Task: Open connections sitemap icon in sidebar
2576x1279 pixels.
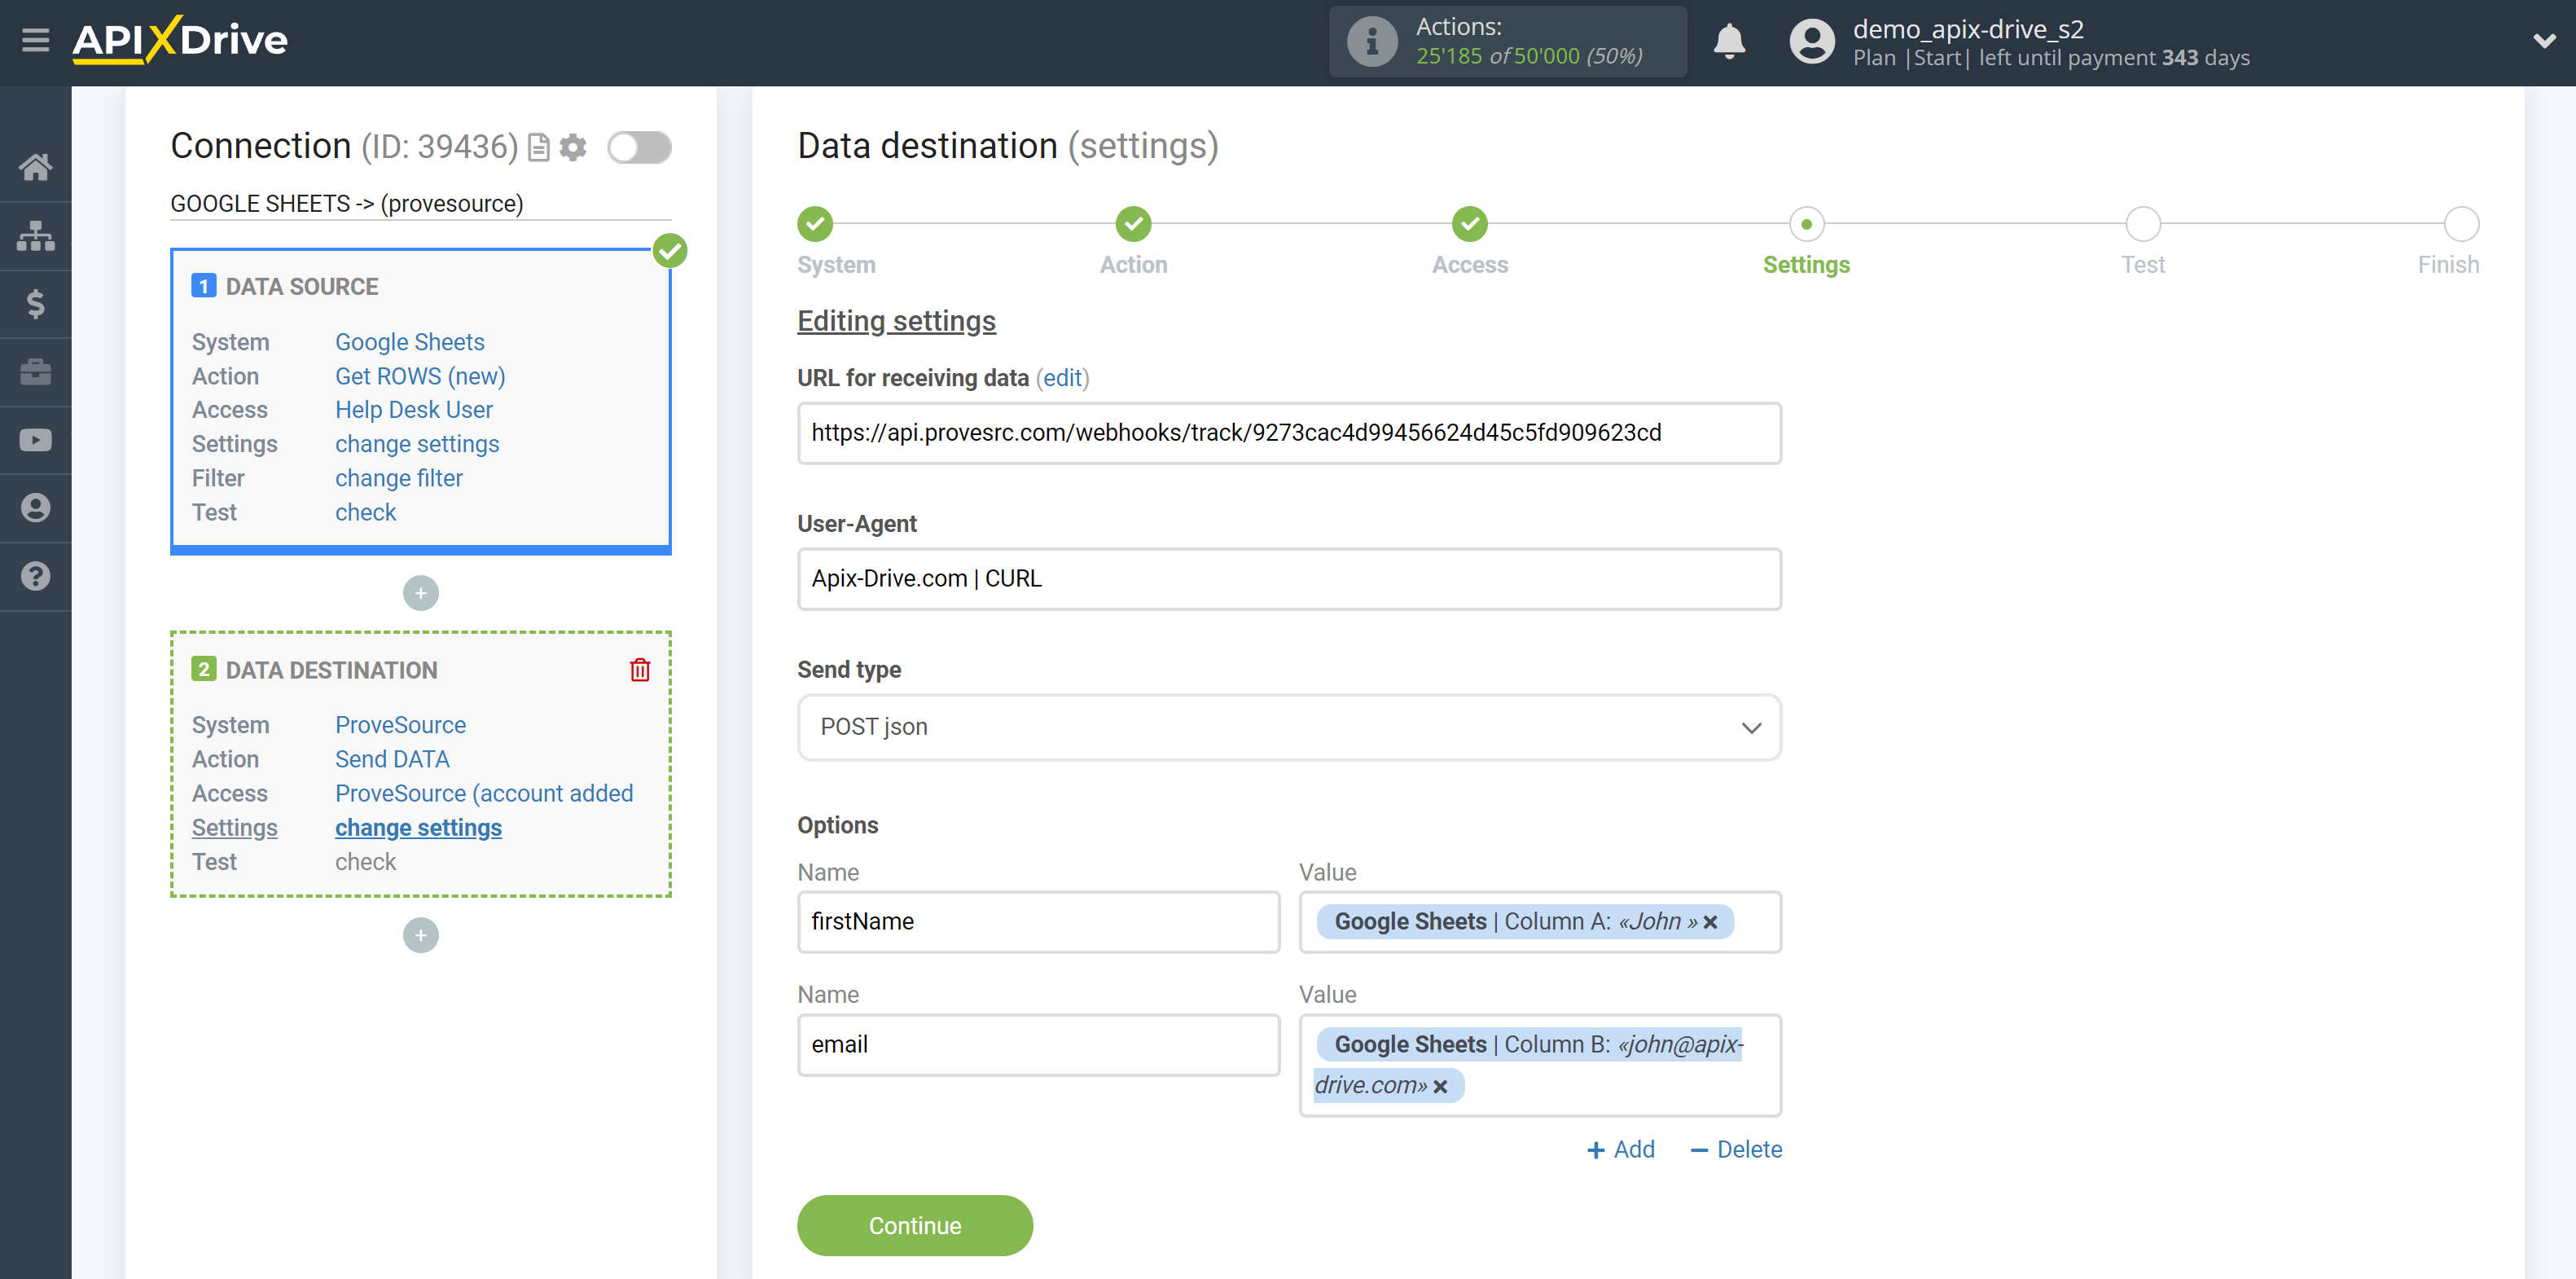Action: [x=36, y=236]
